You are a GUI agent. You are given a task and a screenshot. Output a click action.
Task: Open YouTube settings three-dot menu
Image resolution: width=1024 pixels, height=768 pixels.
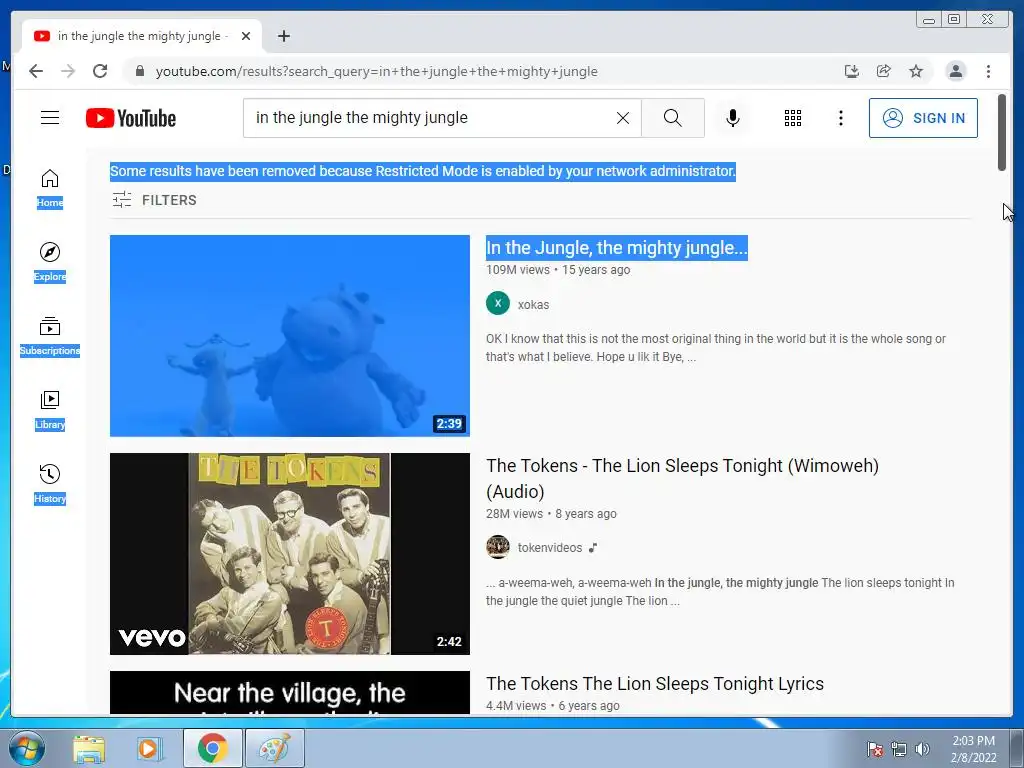[840, 118]
